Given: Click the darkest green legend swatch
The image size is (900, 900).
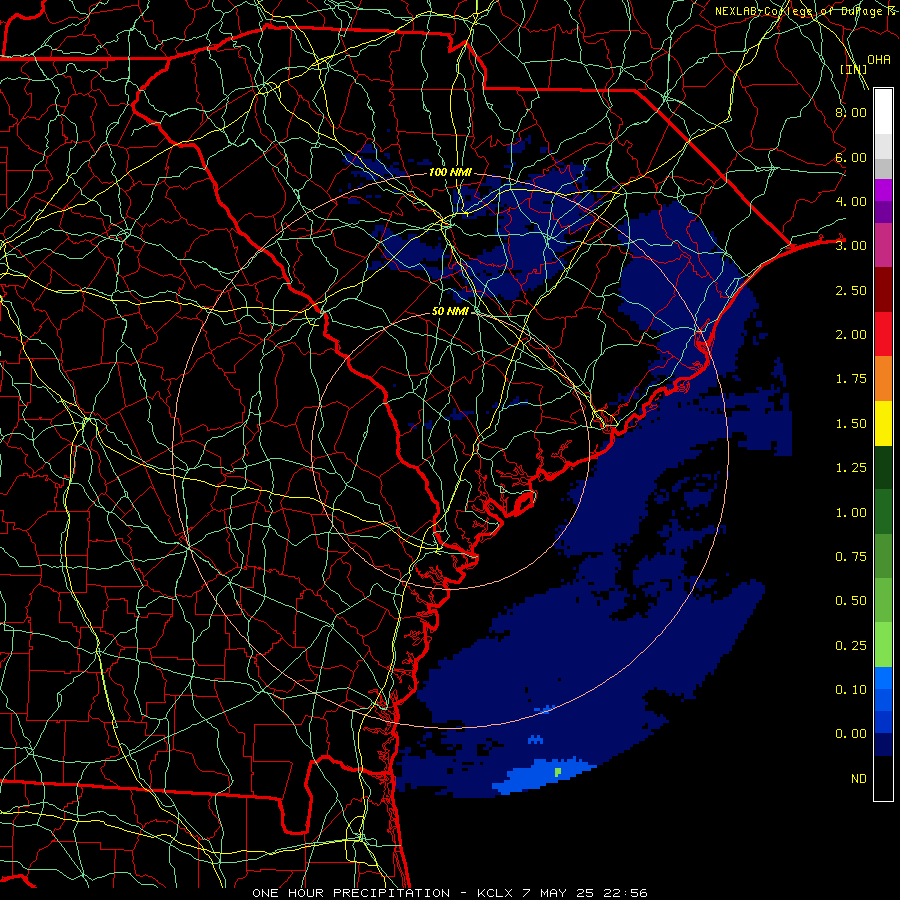Looking at the screenshot, I should (883, 467).
